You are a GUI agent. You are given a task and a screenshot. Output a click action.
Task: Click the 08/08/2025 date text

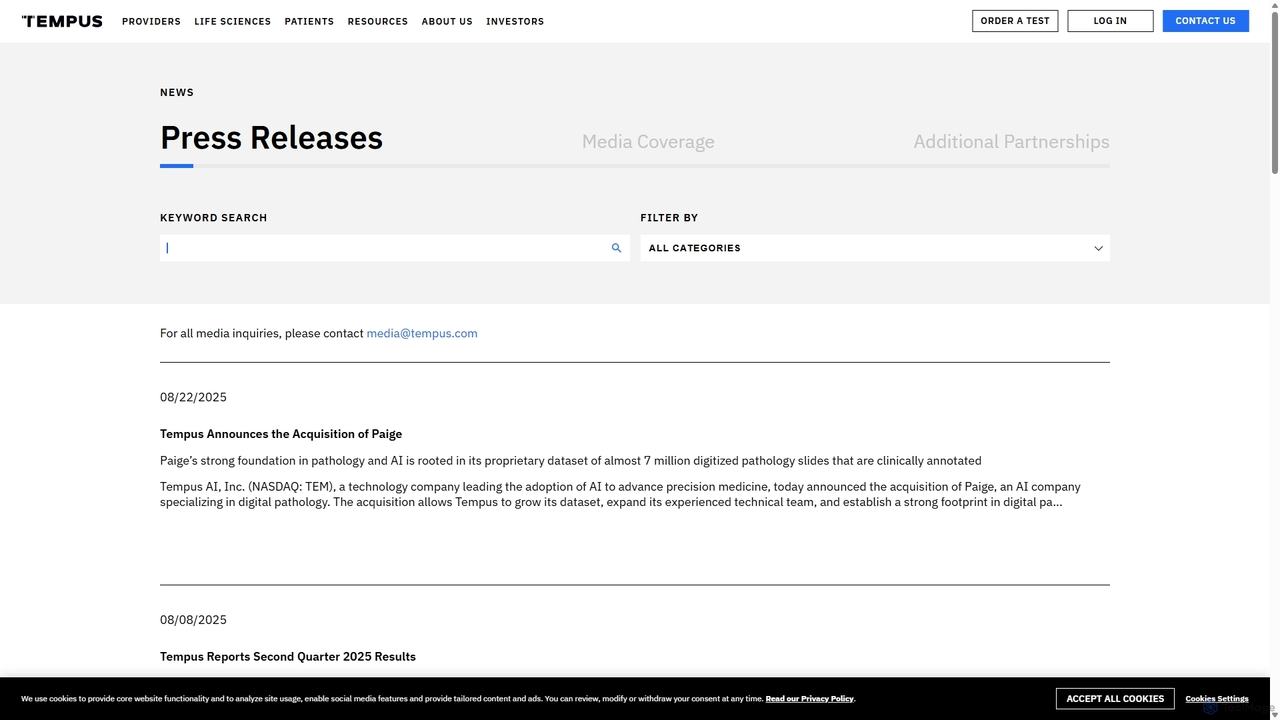pyautogui.click(x=193, y=620)
